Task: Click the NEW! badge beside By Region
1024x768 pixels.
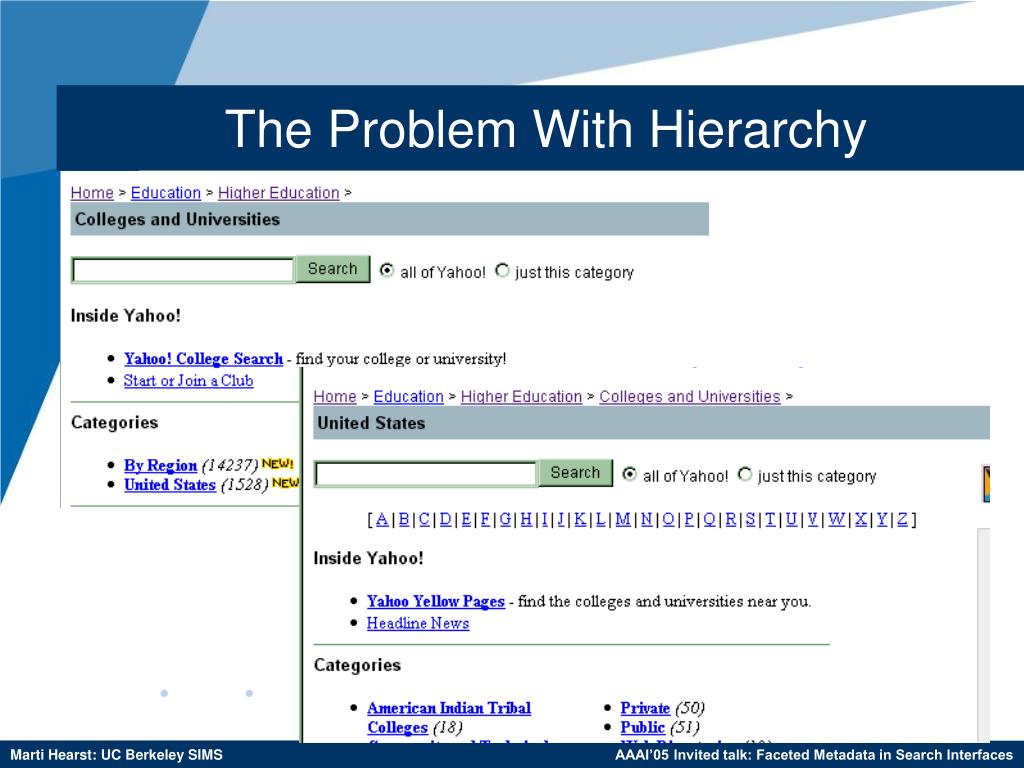Action: tap(278, 464)
